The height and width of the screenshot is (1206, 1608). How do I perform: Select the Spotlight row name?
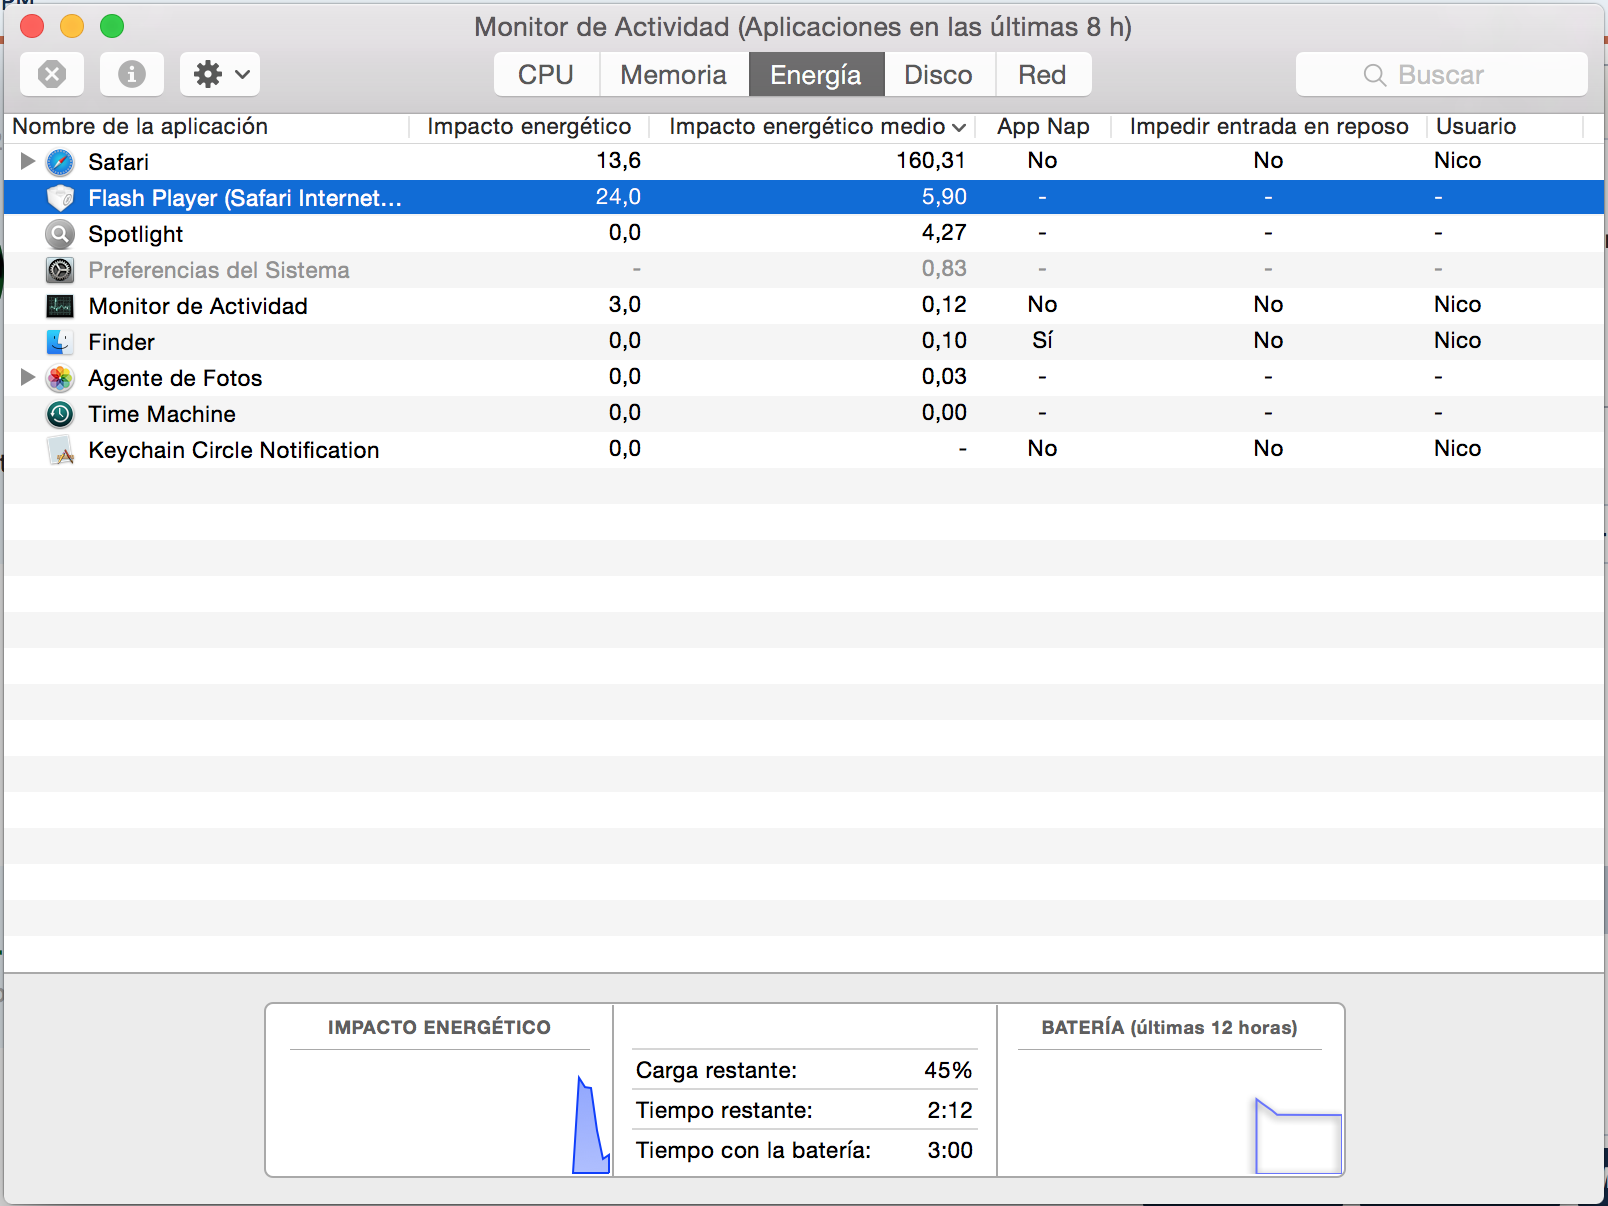(135, 234)
